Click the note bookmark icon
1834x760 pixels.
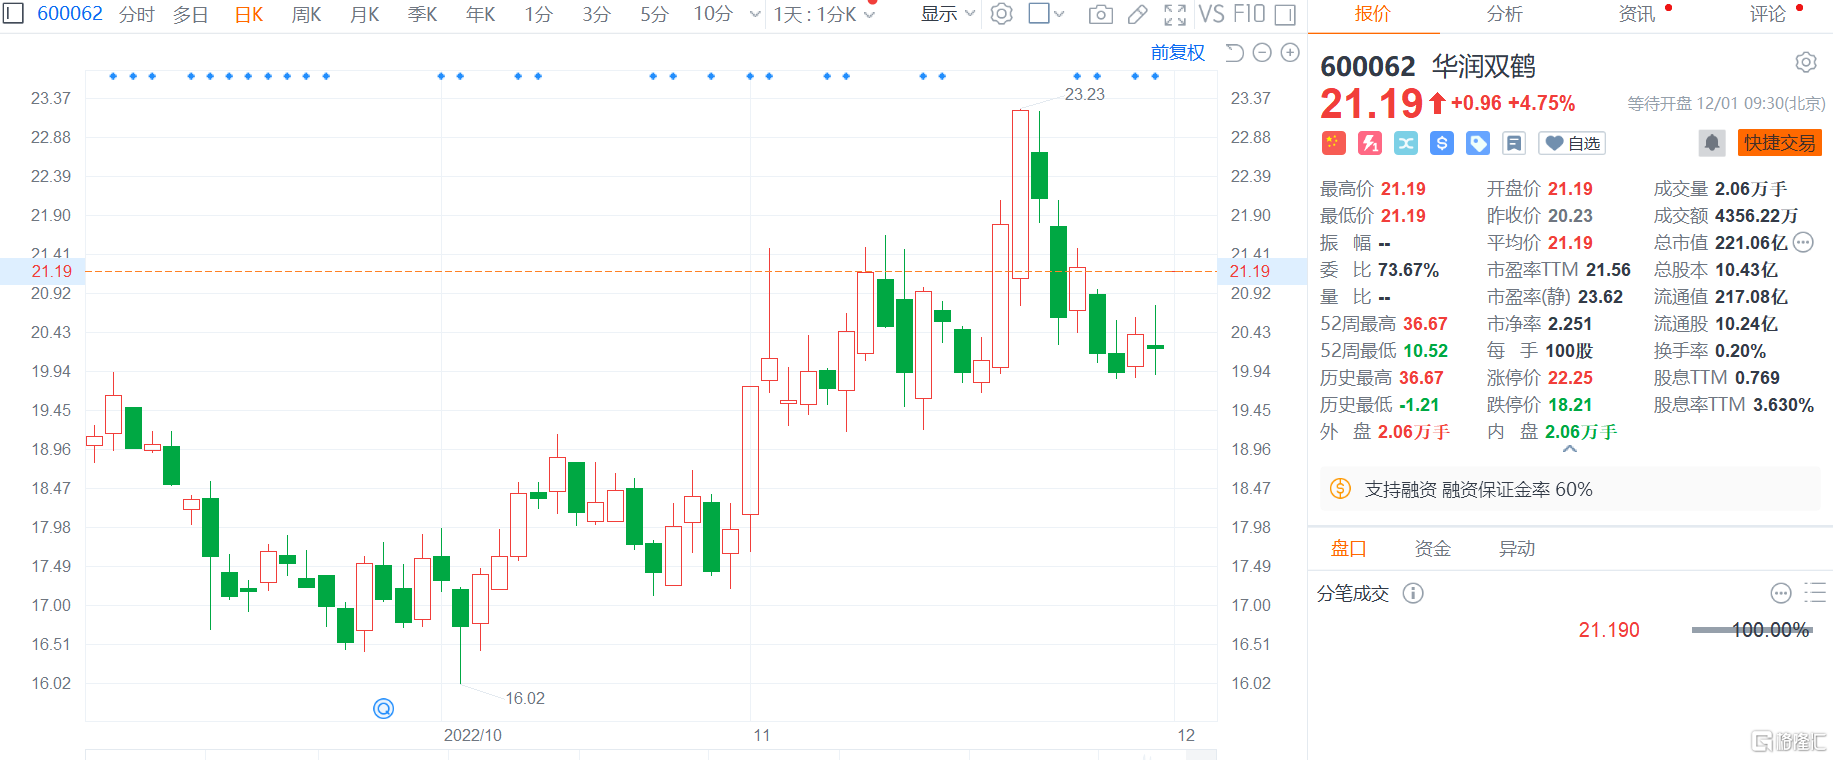coord(1514,143)
